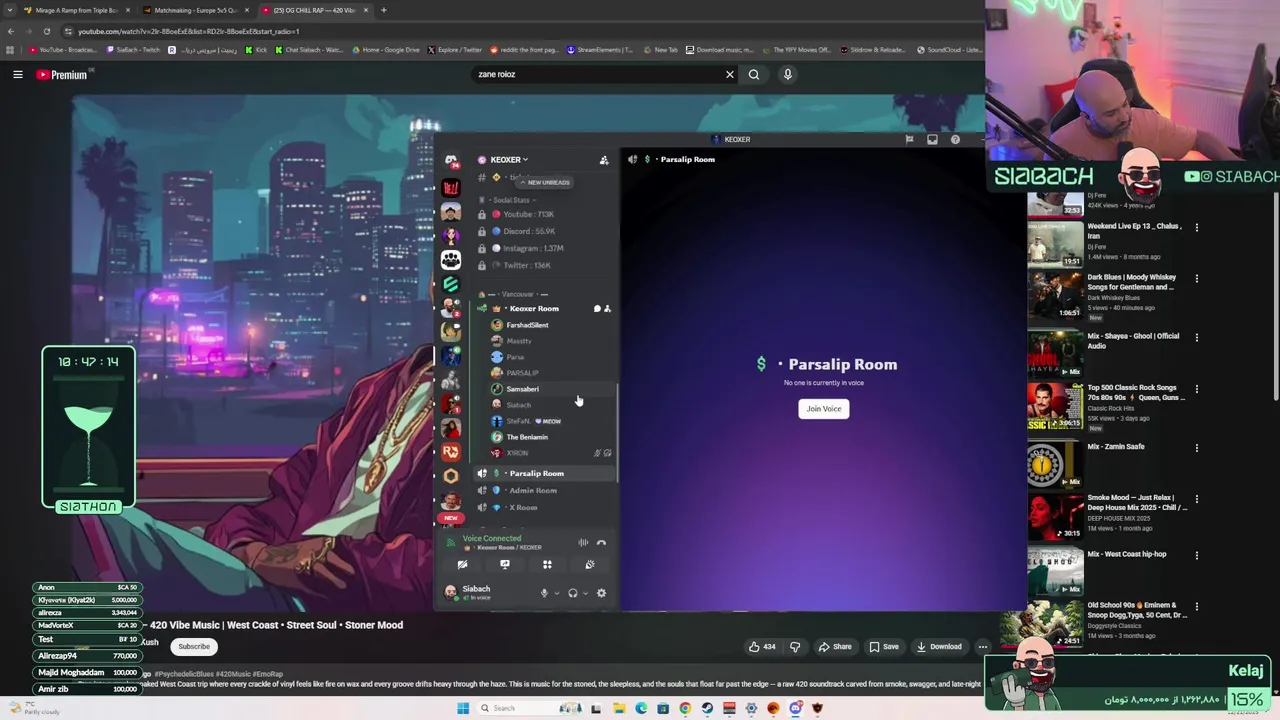Image resolution: width=1280 pixels, height=720 pixels.
Task: Jump to New Unreads pill
Action: click(x=544, y=183)
